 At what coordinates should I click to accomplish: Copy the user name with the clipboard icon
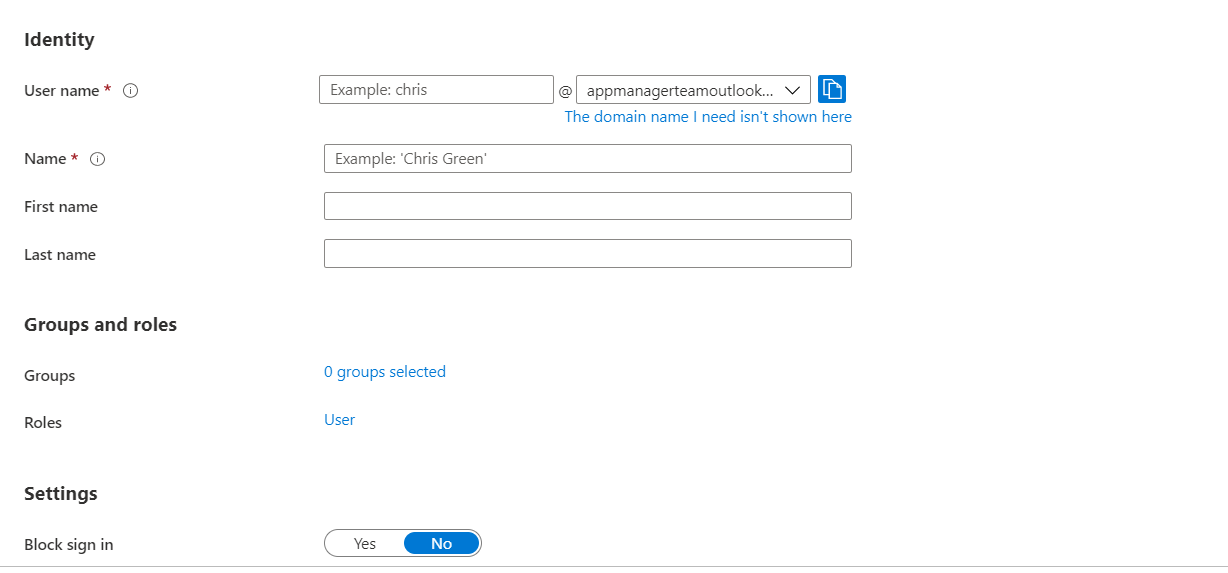(x=832, y=89)
